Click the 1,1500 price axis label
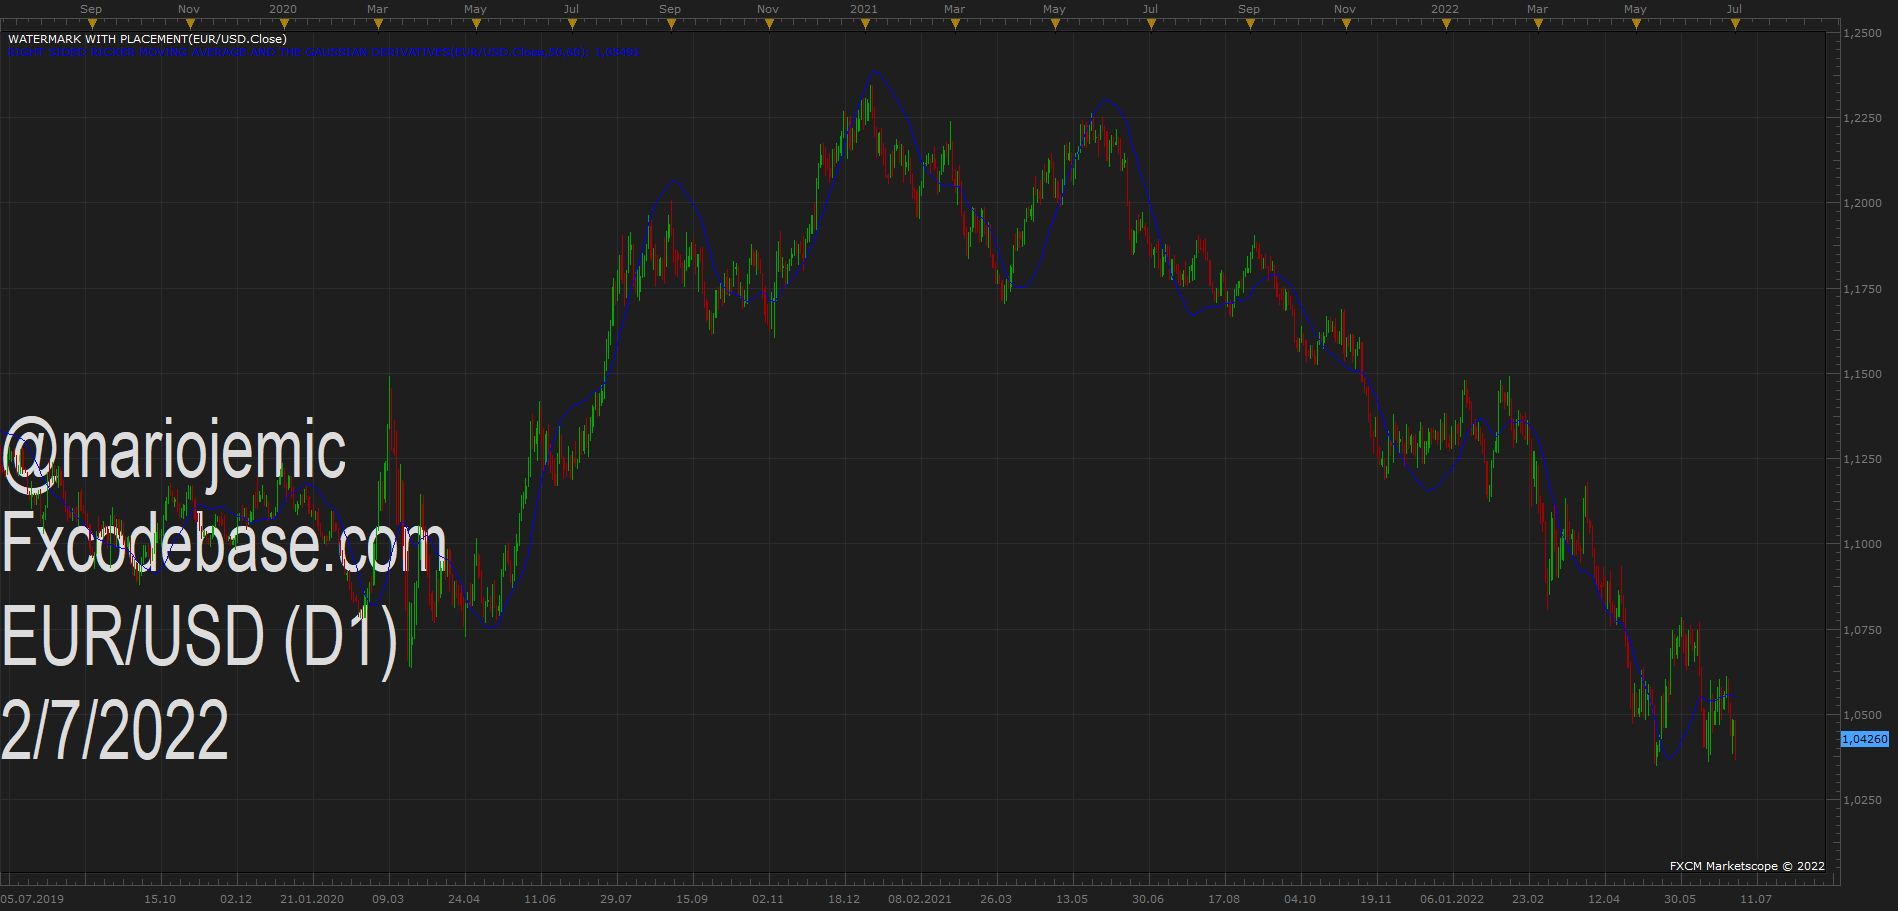The height and width of the screenshot is (911, 1898). 1862,374
